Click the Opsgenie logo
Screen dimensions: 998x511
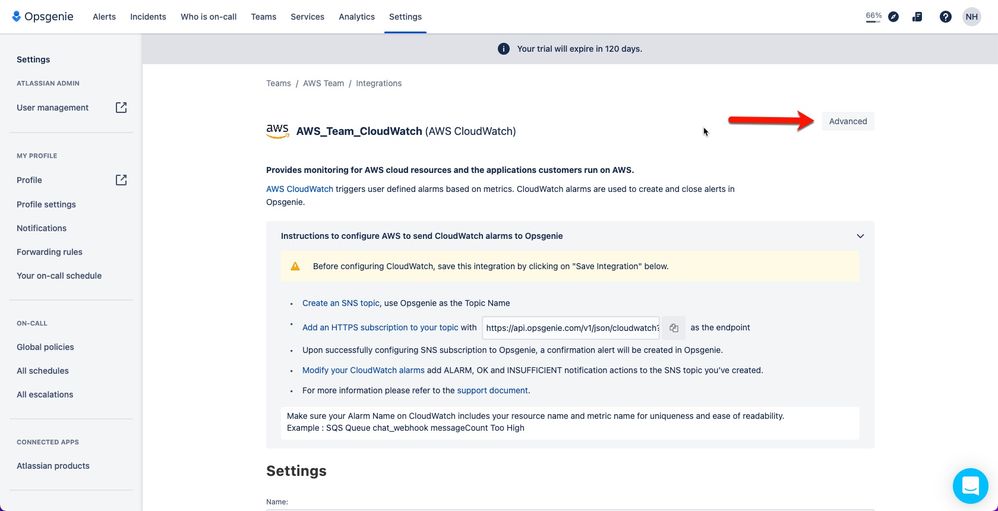[x=43, y=17]
